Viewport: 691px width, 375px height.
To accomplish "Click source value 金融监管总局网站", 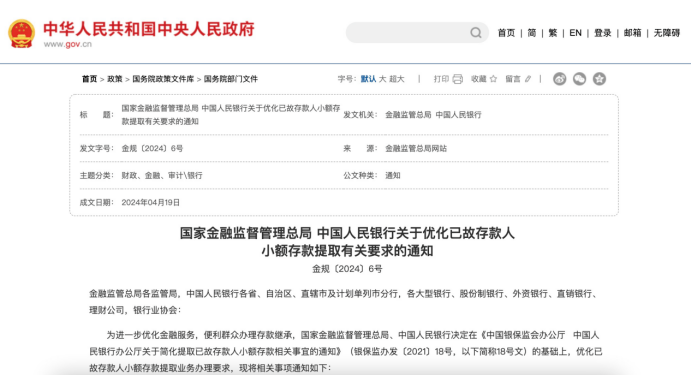I will [416, 149].
